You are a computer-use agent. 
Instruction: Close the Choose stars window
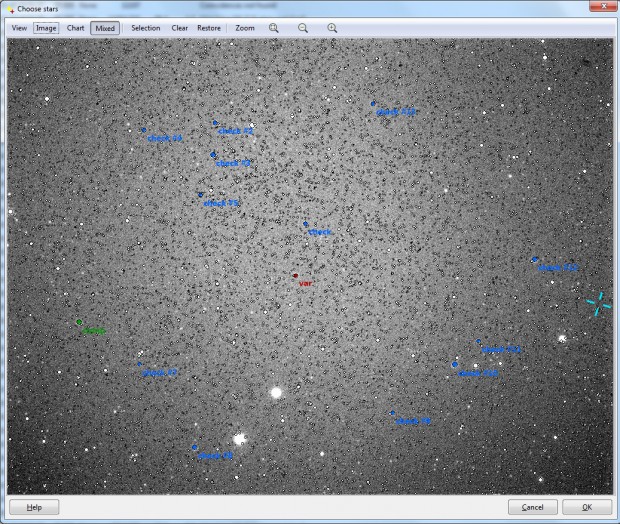(x=604, y=6)
